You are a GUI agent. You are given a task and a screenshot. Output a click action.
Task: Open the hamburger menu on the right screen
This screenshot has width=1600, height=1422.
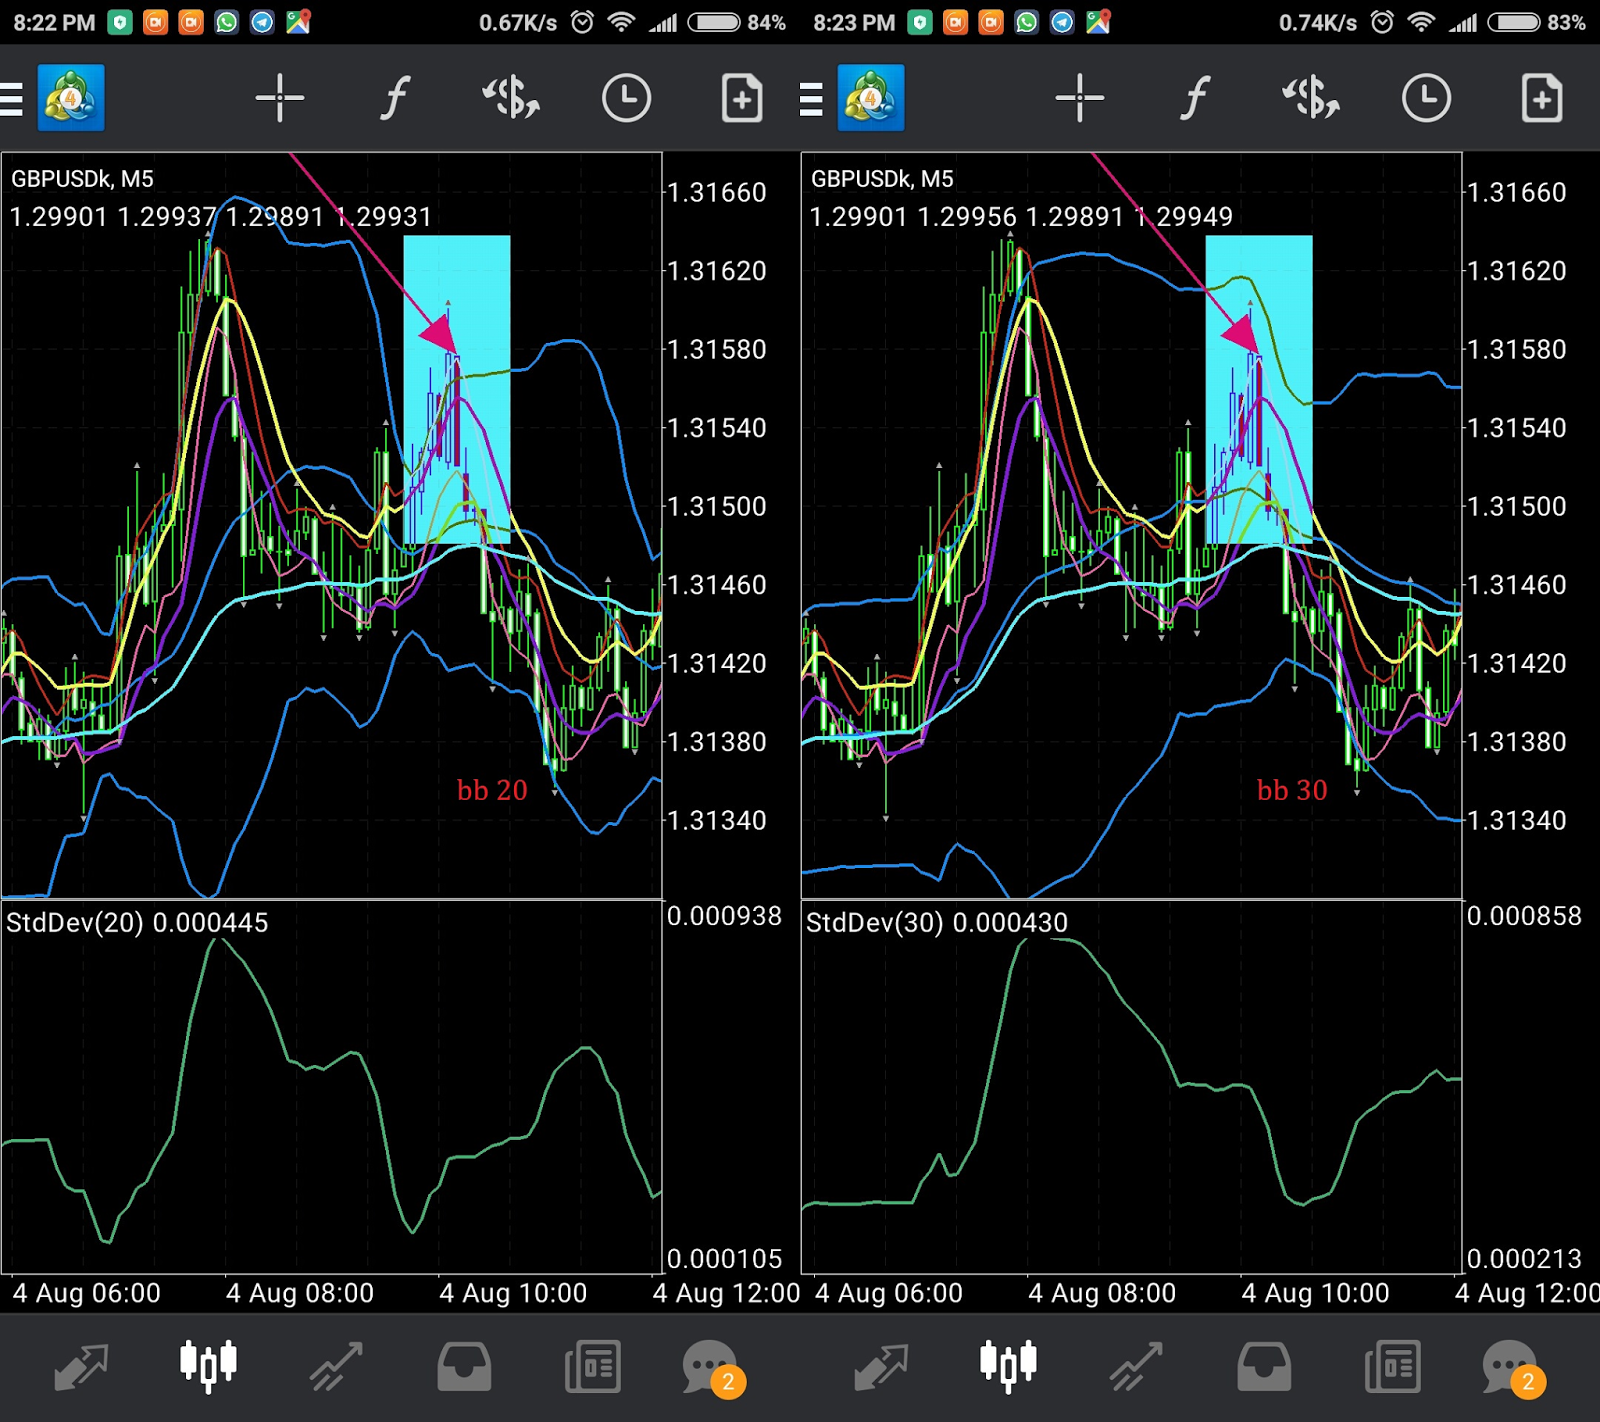810,97
